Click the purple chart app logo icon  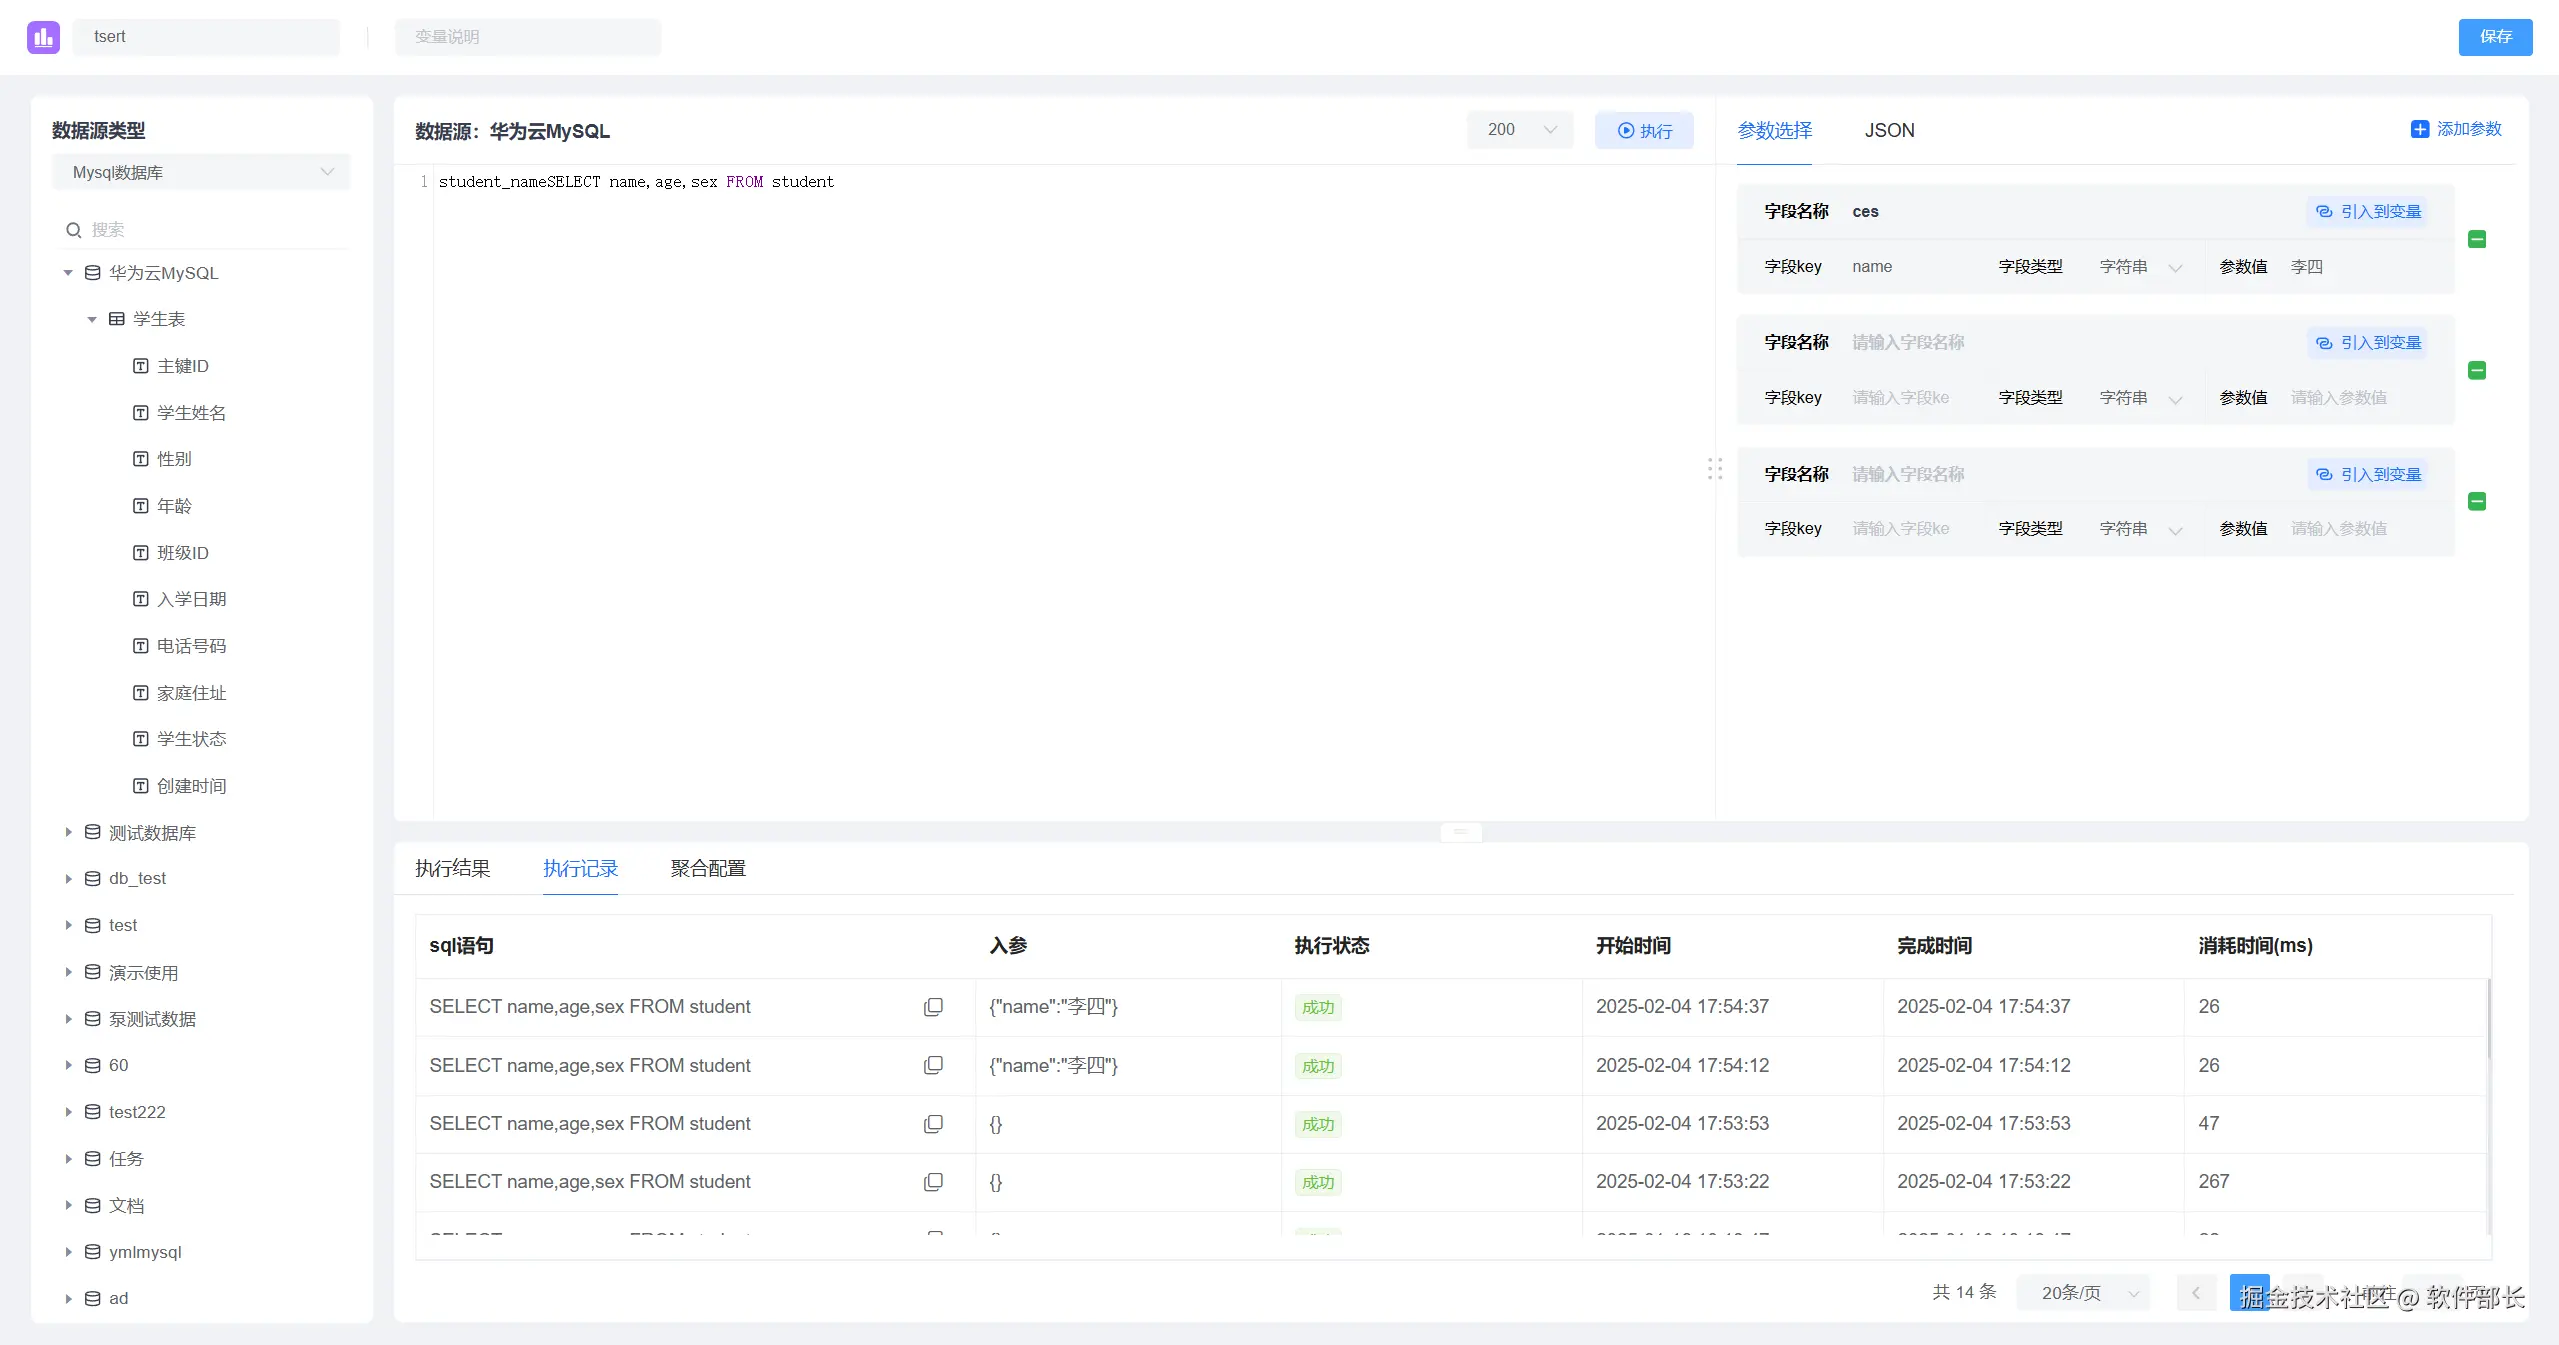click(43, 37)
